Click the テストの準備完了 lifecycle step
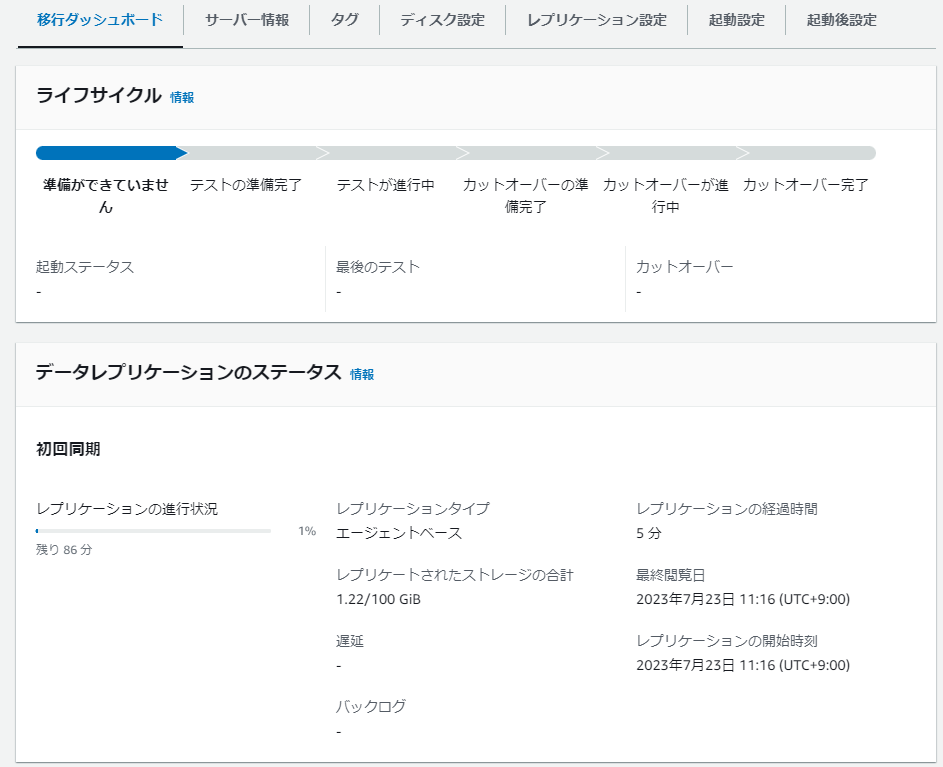The image size is (943, 767). (x=246, y=185)
